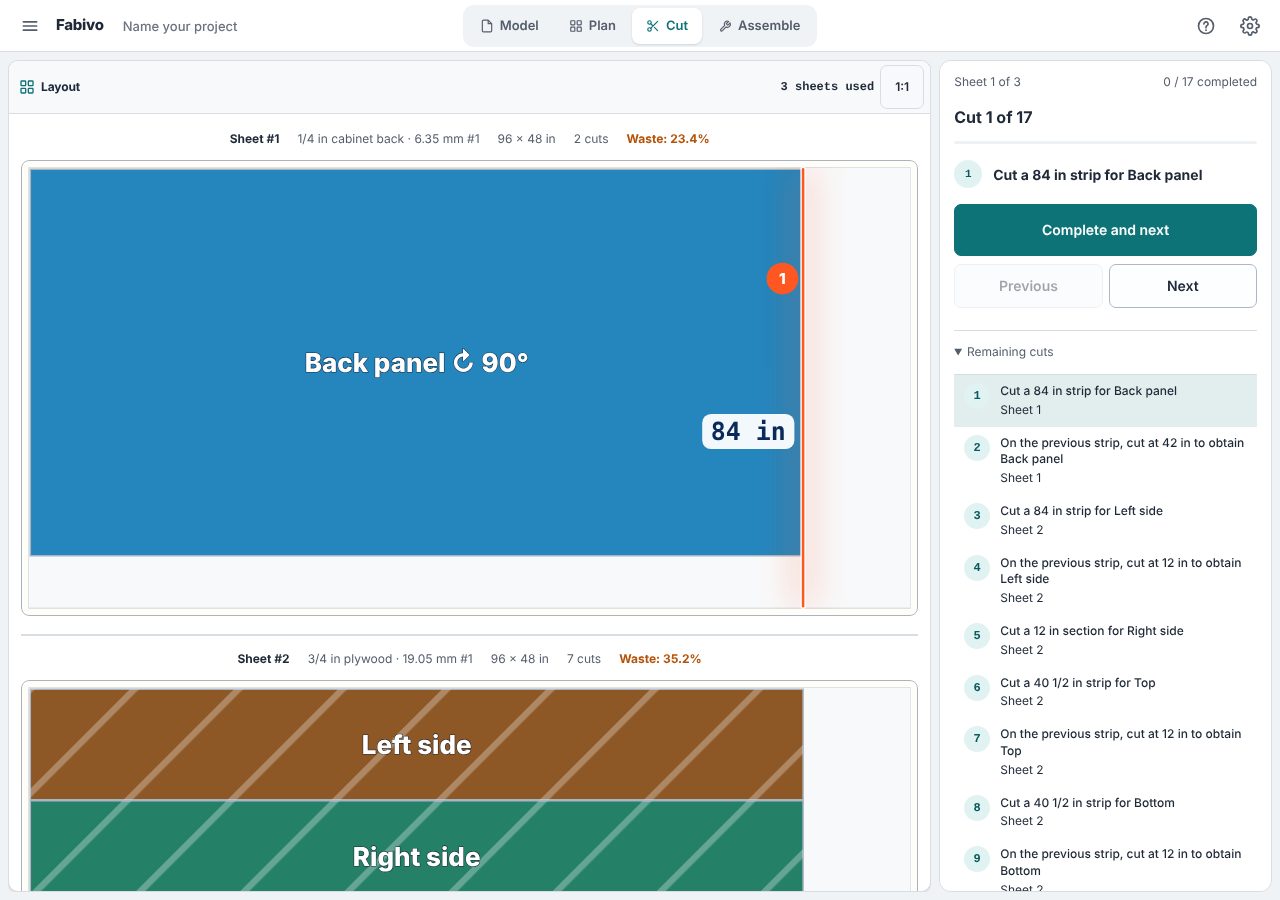
Task: Click the Waste: 23.4% text
Action: pyautogui.click(x=668, y=139)
